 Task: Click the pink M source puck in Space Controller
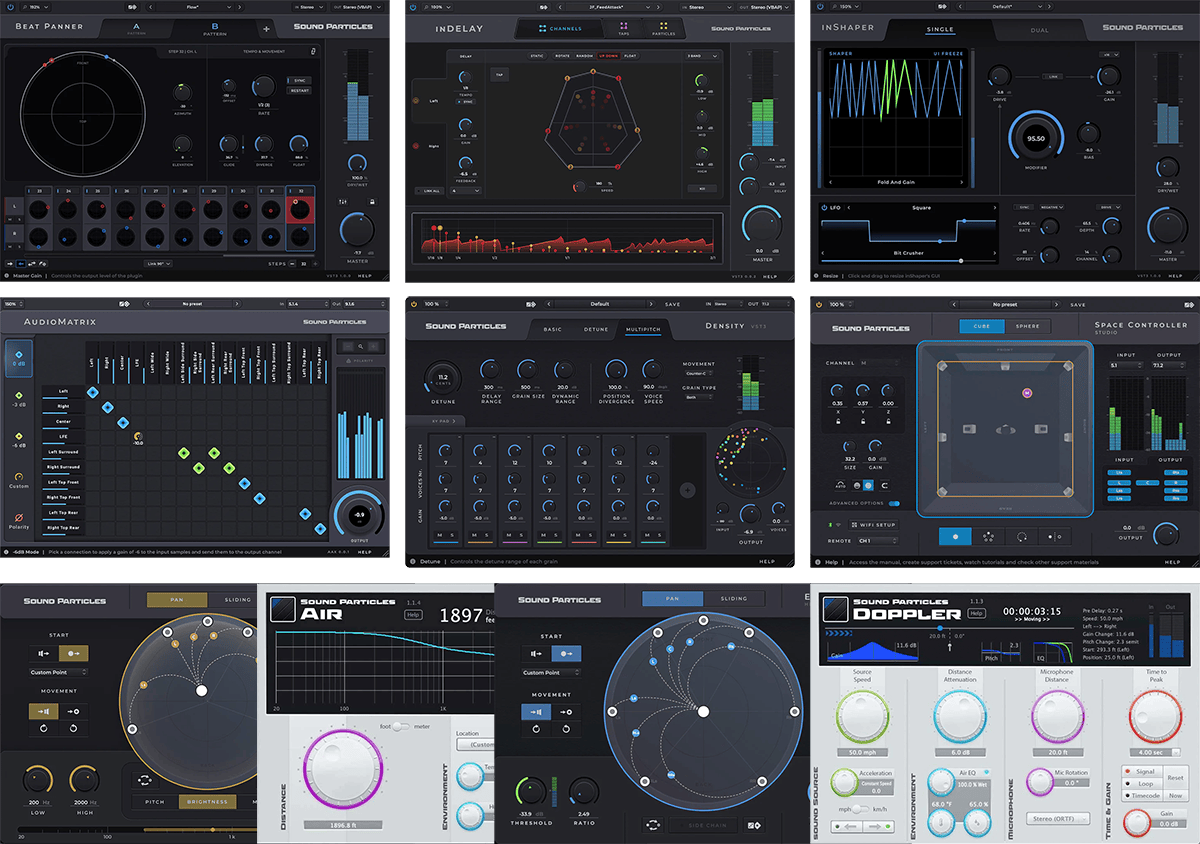(x=1026, y=393)
